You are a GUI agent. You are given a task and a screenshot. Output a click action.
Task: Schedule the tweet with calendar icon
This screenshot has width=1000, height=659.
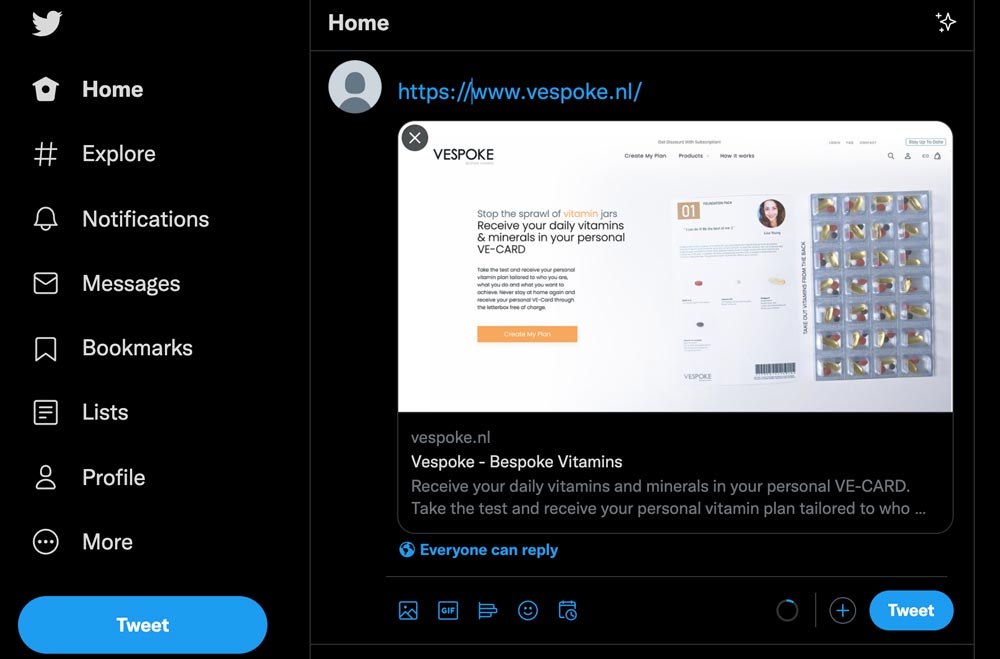[568, 611]
